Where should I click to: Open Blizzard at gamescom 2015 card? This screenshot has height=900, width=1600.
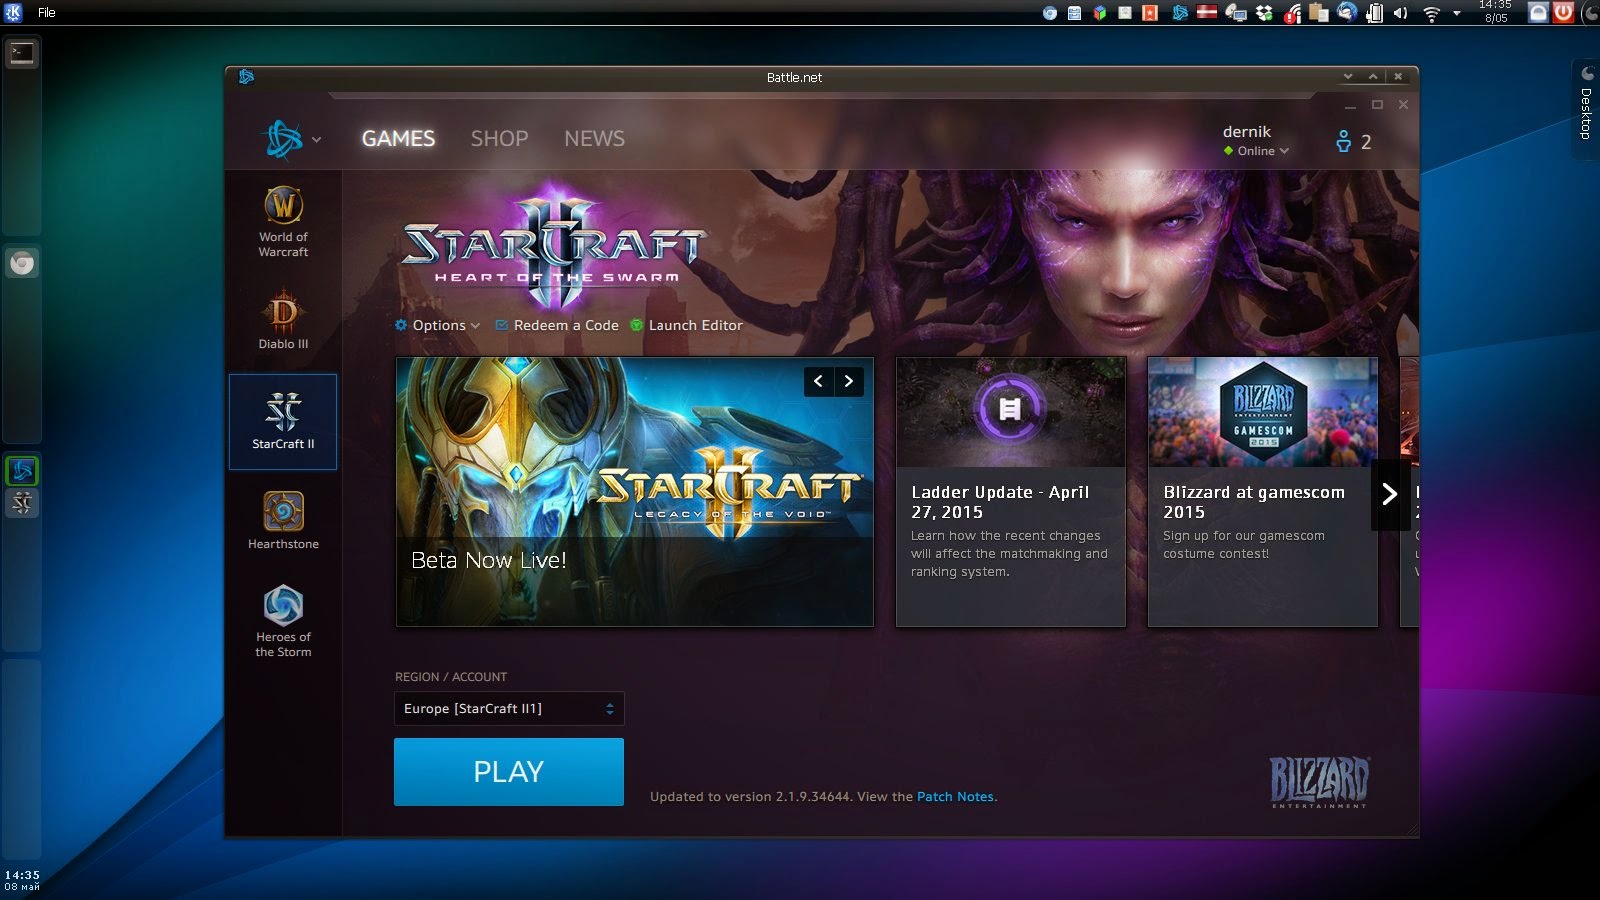1263,492
